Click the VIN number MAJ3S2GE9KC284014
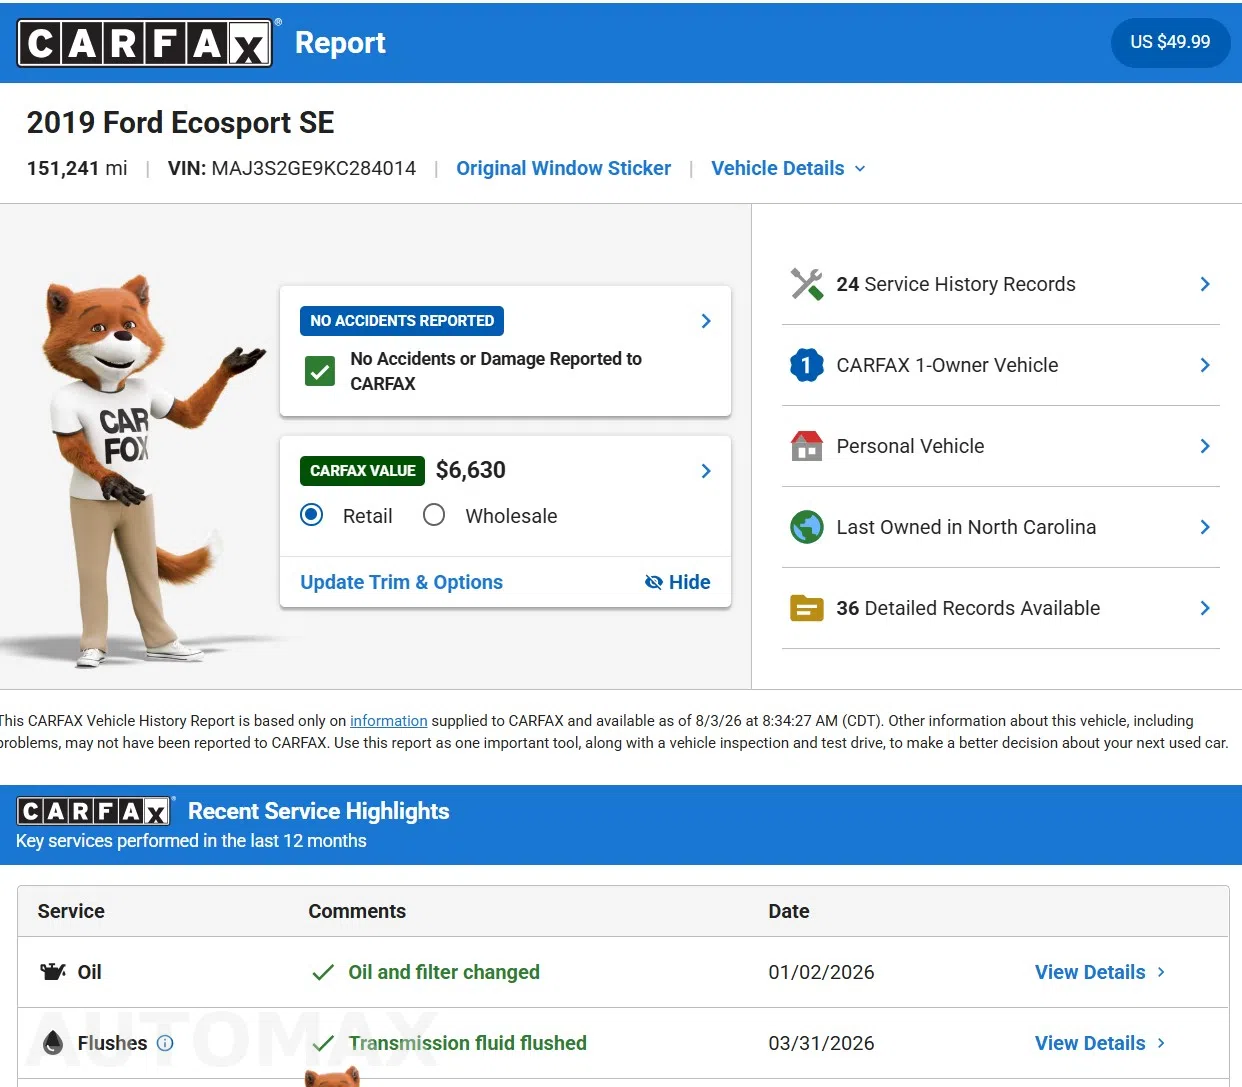Screen dimensions: 1242x1087 pos(313,168)
